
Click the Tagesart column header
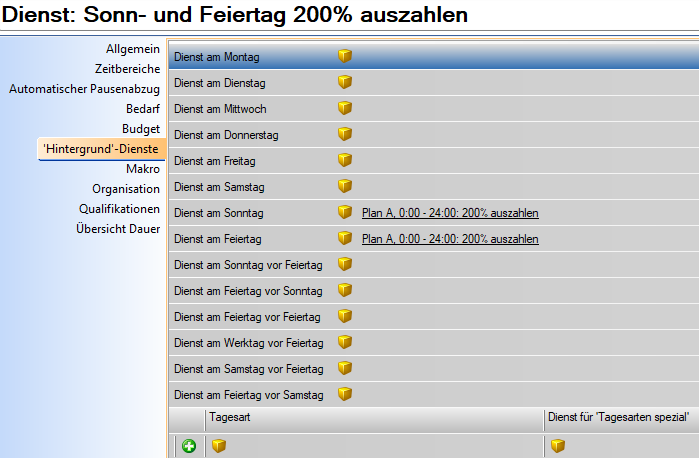pos(374,419)
